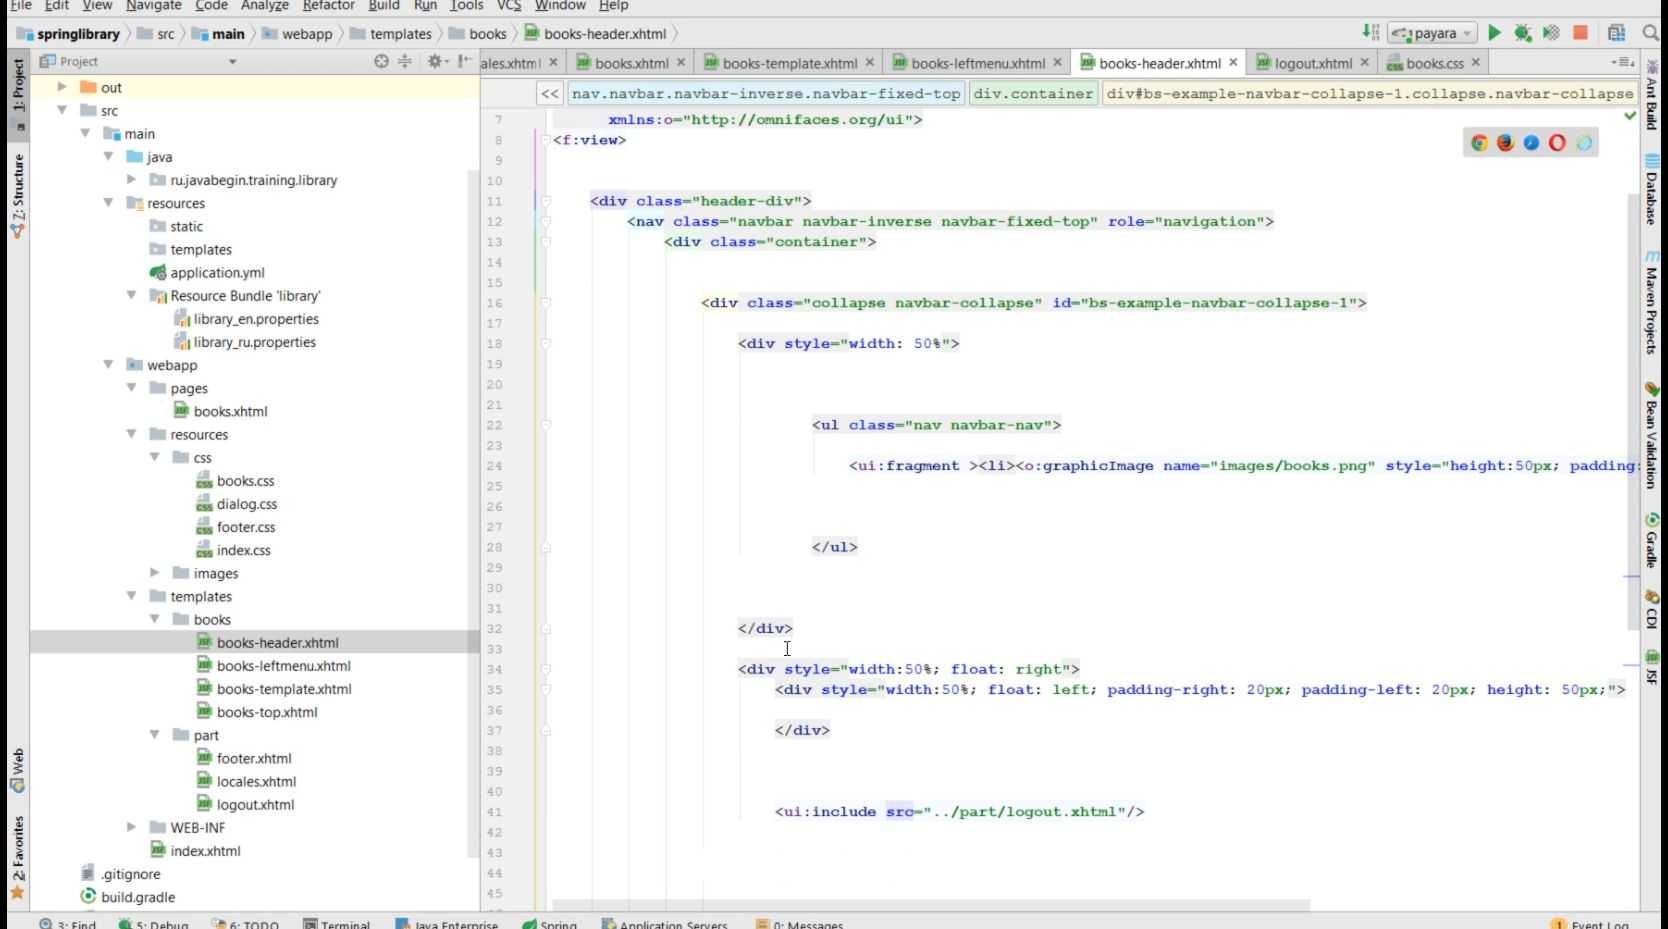Open Bean Validation tool window

pos(1651,438)
